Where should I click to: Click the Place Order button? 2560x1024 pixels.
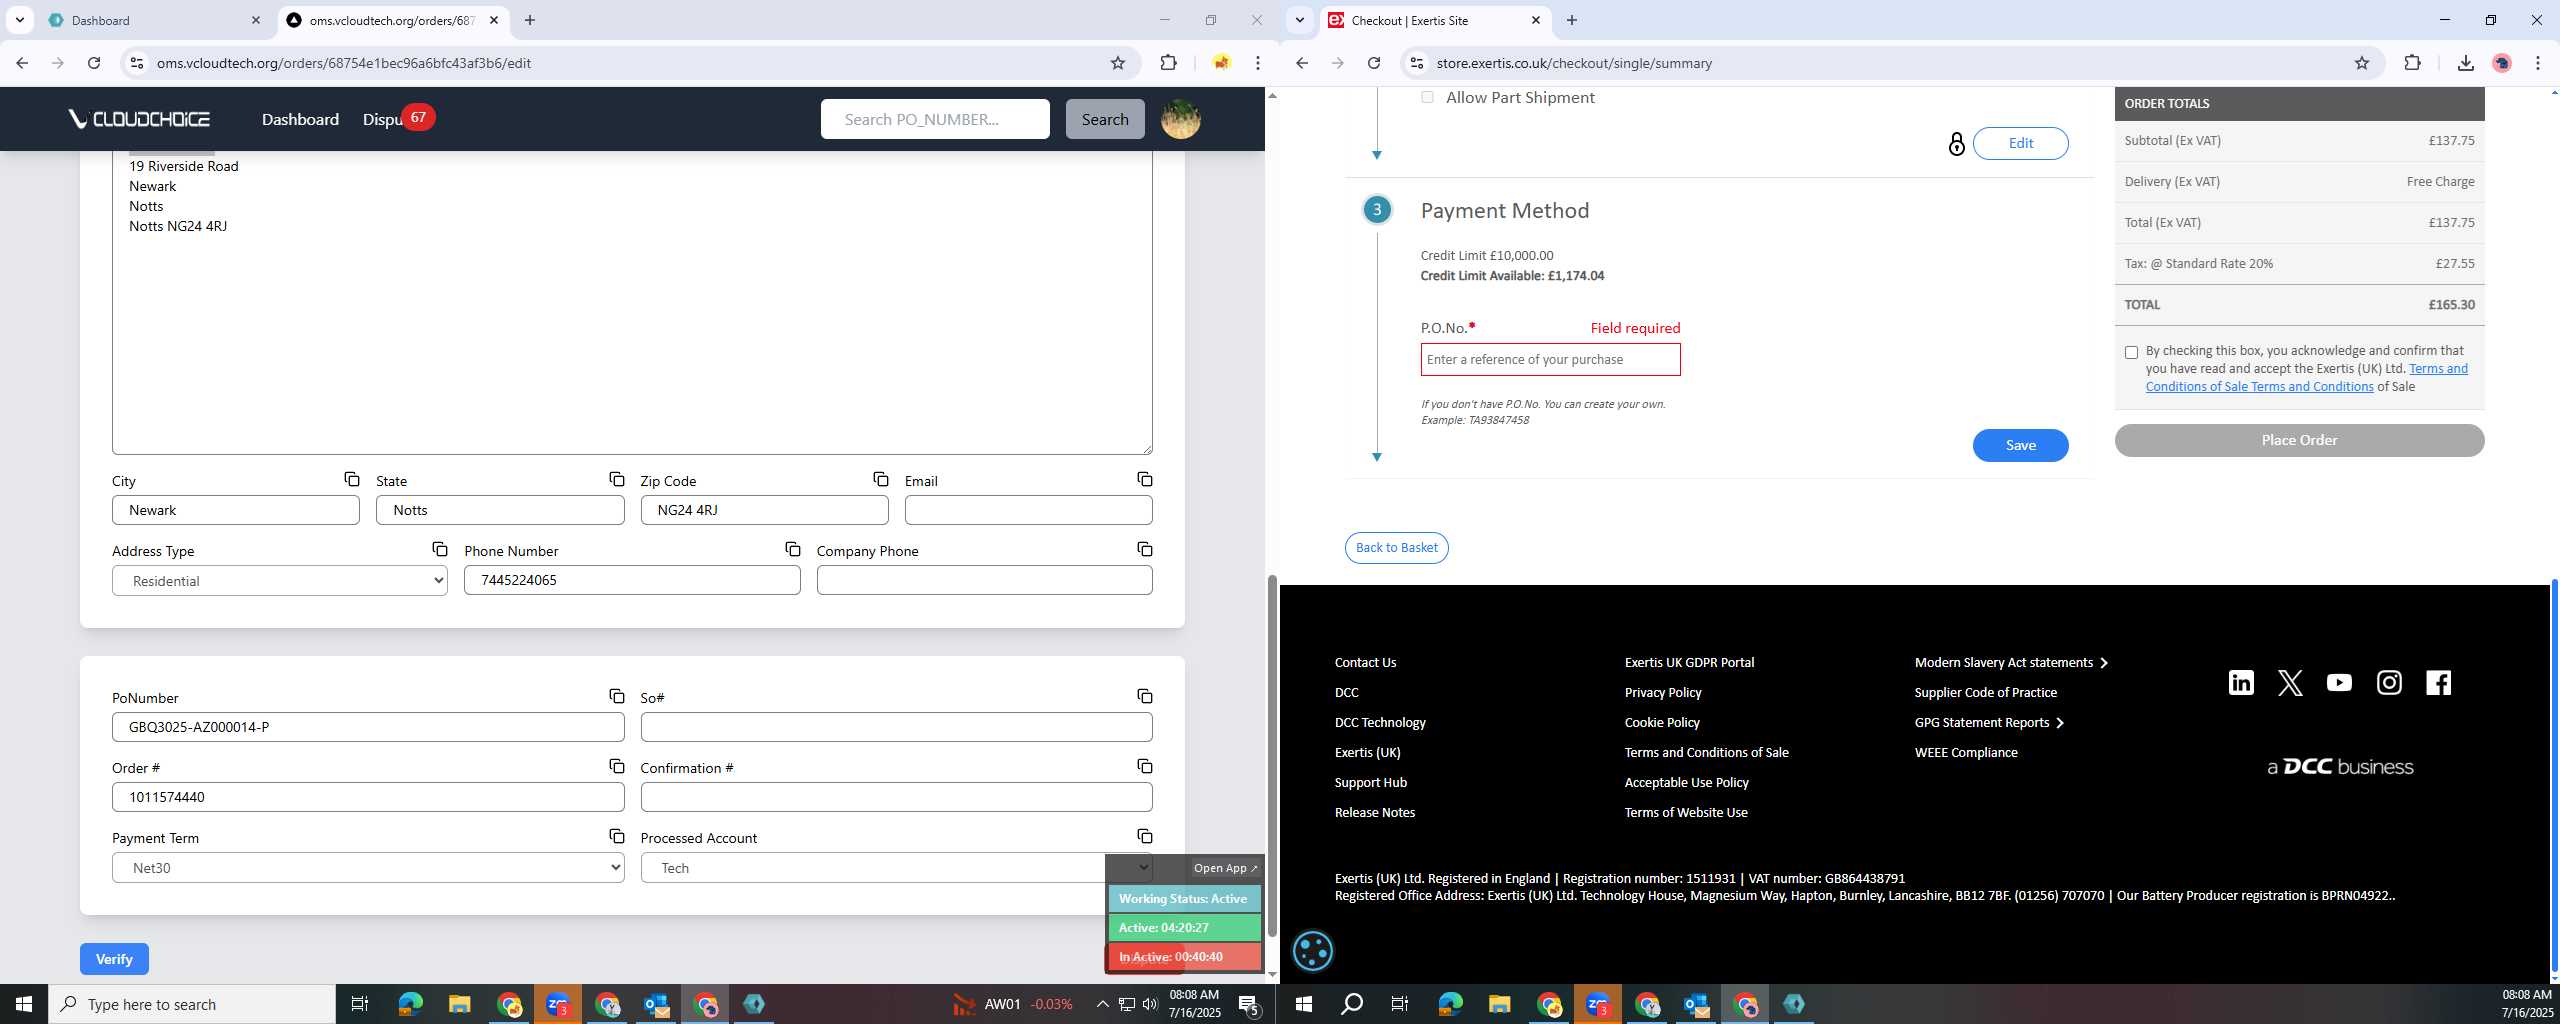coord(2299,440)
